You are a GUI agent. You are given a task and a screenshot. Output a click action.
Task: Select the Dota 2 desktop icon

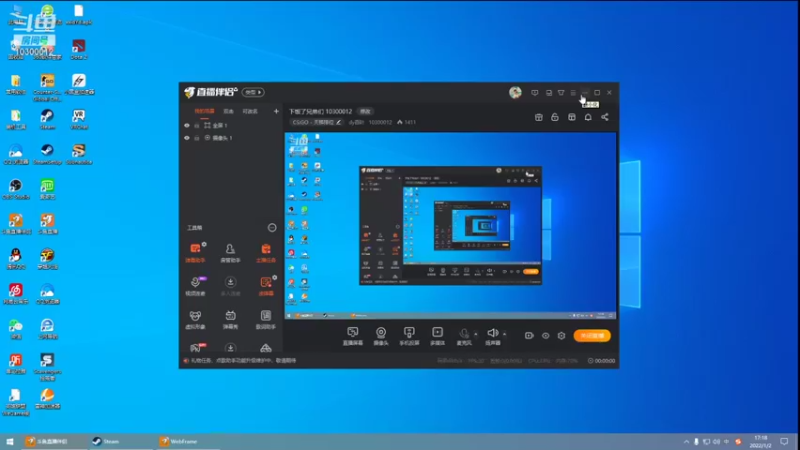pyautogui.click(x=79, y=50)
